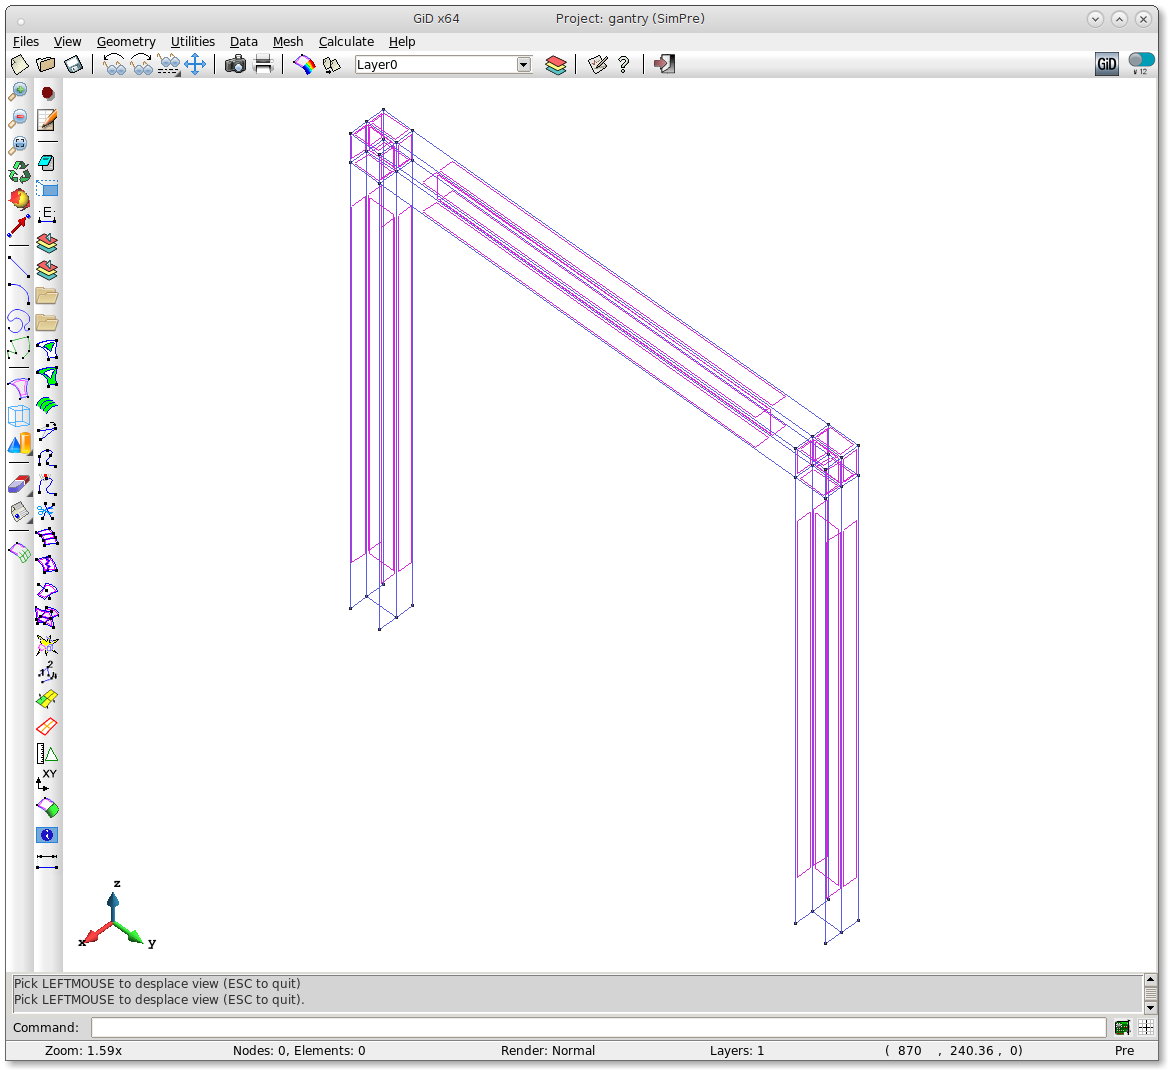Toggle the grid icon beside command line
This screenshot has height=1070, width=1168.
tap(1146, 1027)
